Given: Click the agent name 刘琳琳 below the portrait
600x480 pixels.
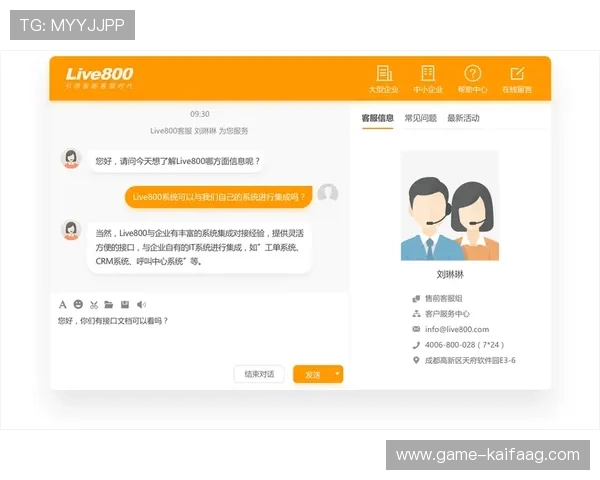Looking at the screenshot, I should [450, 274].
